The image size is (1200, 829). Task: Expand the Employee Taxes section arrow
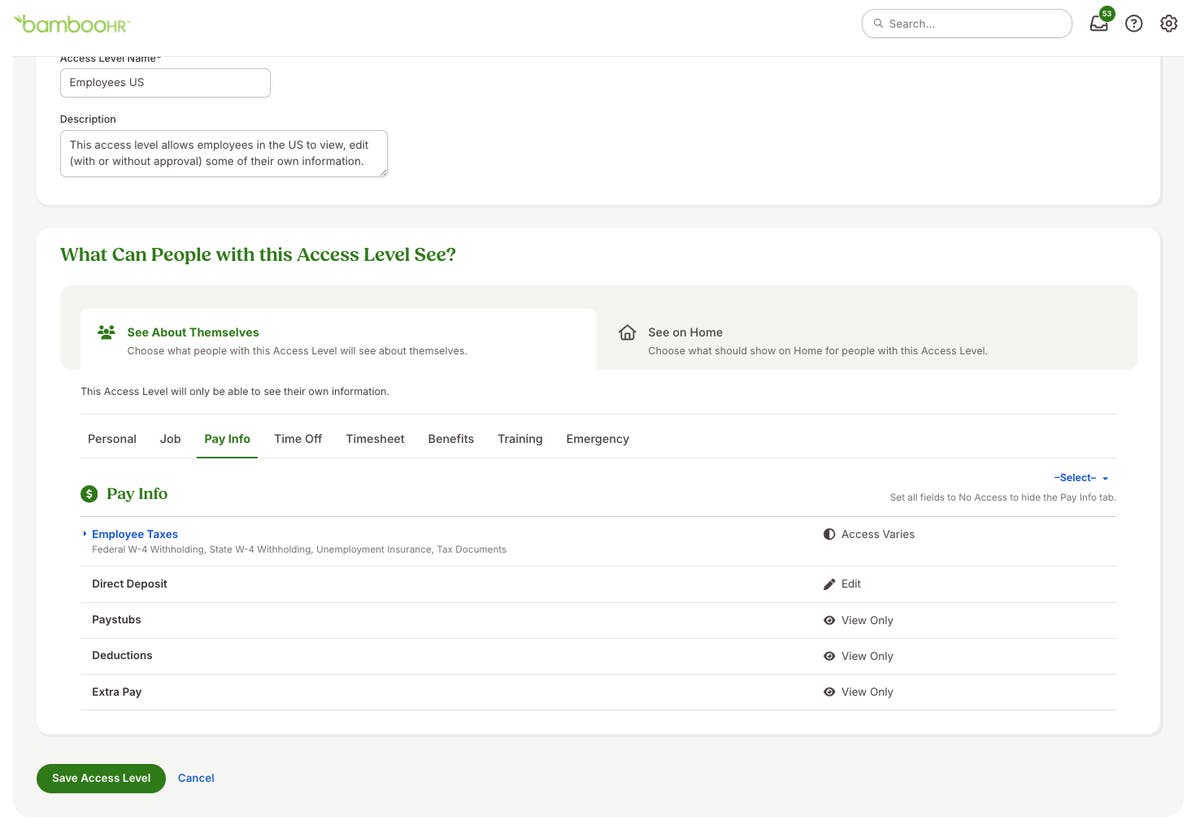click(85, 534)
